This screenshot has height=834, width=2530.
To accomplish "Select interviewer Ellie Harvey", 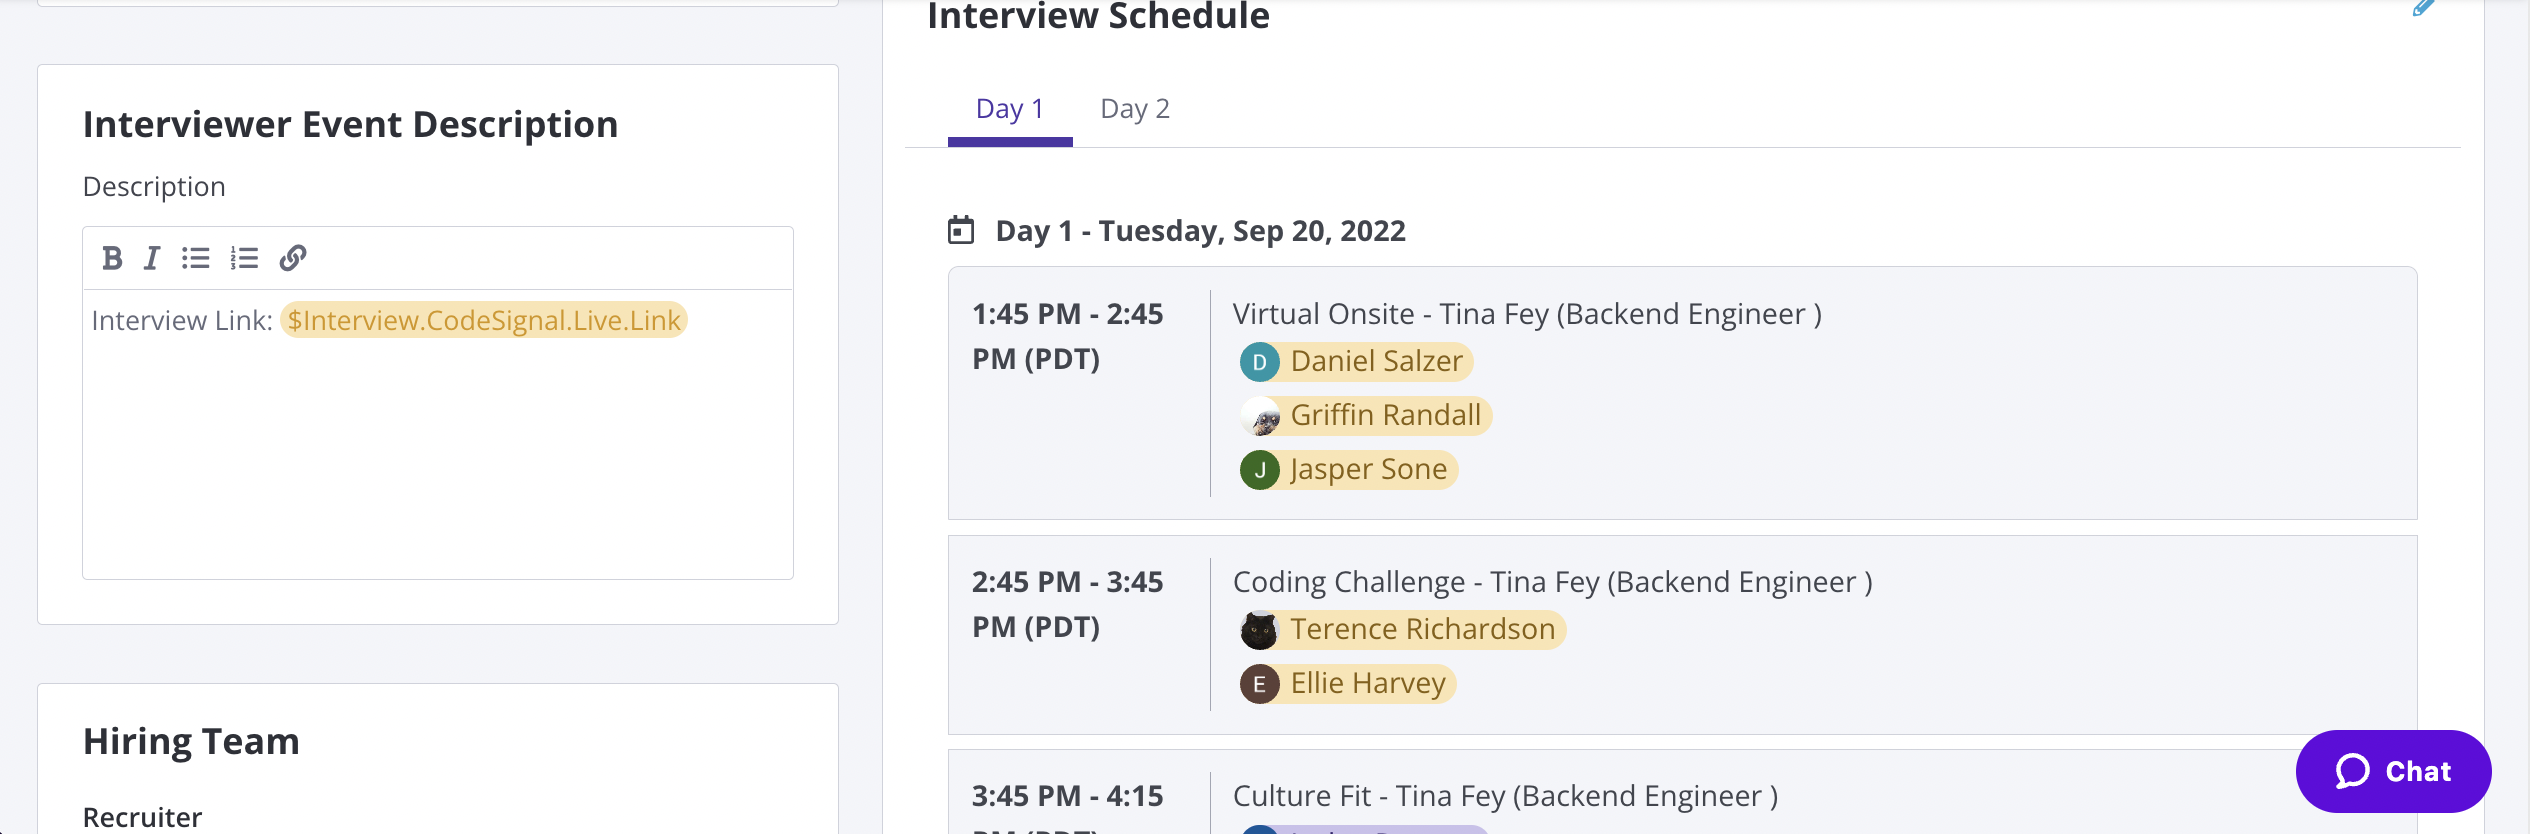I will pyautogui.click(x=1367, y=684).
